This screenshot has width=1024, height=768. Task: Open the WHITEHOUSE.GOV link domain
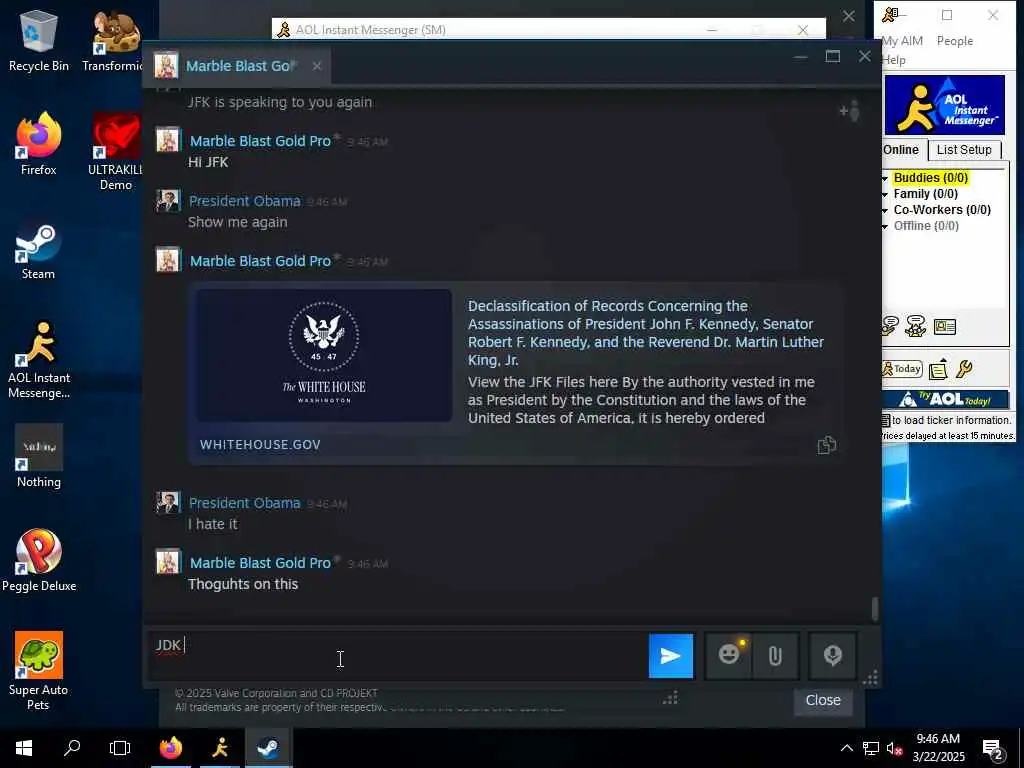pos(260,445)
